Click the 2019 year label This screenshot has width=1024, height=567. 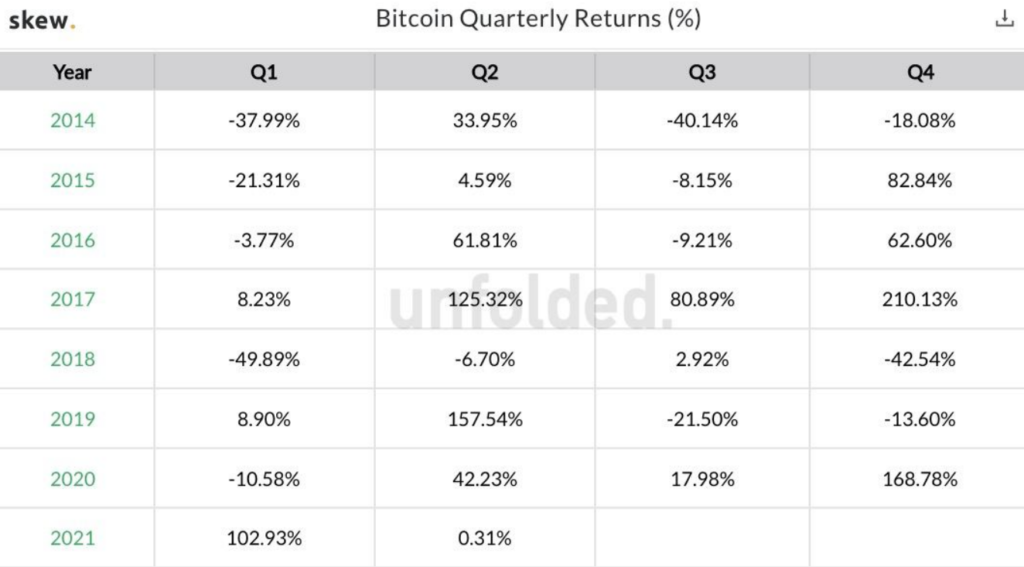[x=73, y=419]
